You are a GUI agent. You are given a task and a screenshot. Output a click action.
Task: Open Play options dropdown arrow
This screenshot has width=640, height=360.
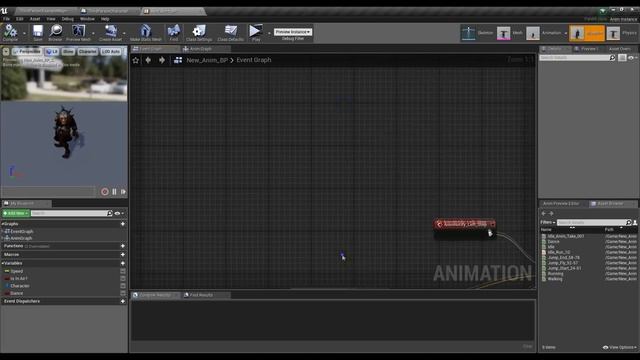(269, 33)
